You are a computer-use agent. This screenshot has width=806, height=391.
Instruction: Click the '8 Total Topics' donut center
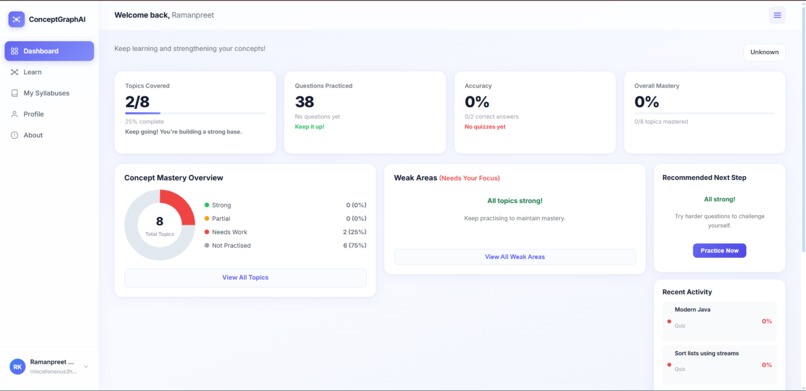[159, 225]
